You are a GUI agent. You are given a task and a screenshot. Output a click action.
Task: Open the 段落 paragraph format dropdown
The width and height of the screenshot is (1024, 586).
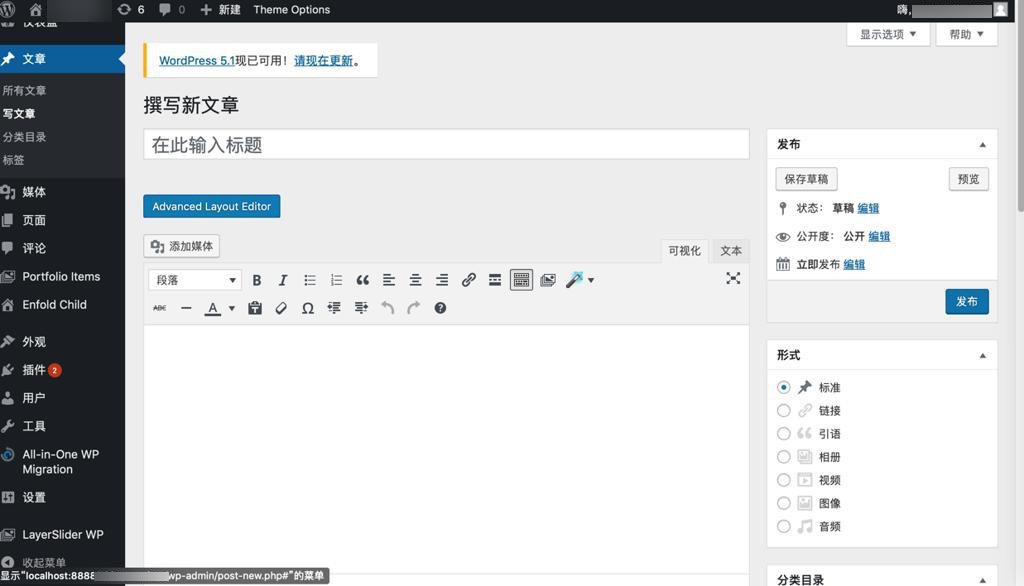[195, 280]
